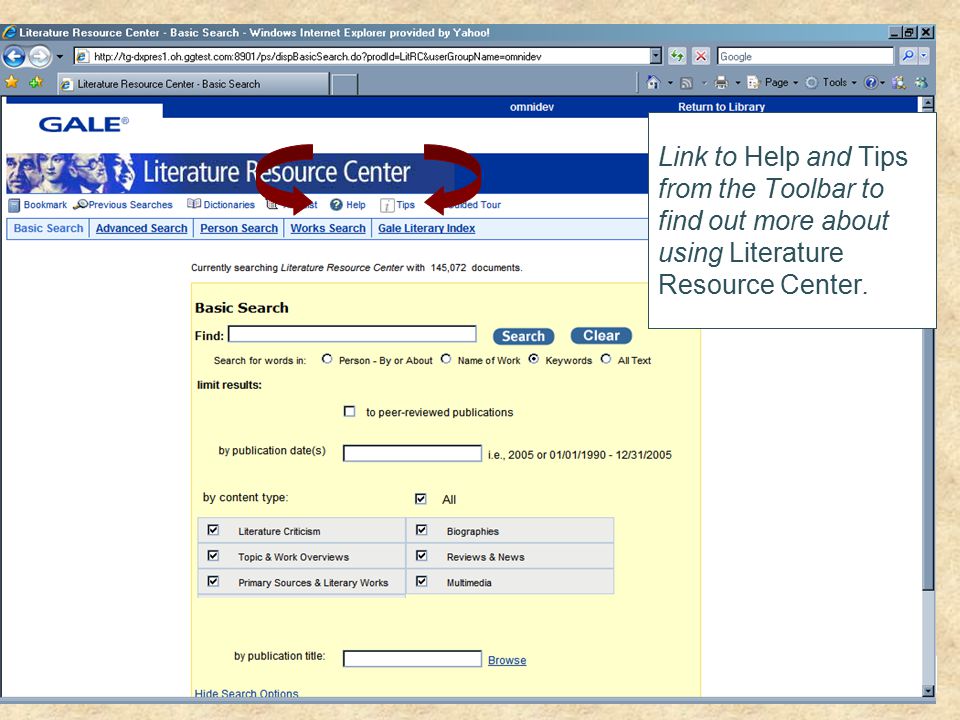Click the page scrollbar down arrow

(x=928, y=691)
